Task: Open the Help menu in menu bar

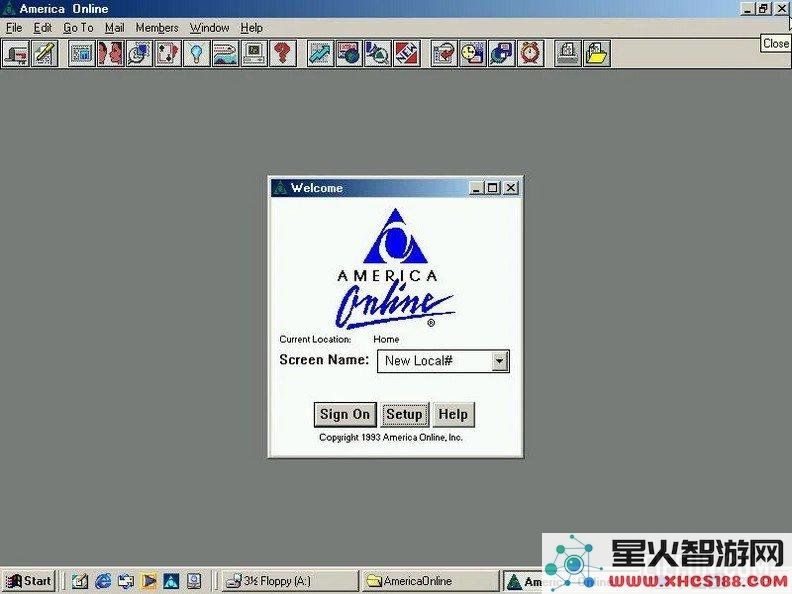Action: pos(252,28)
